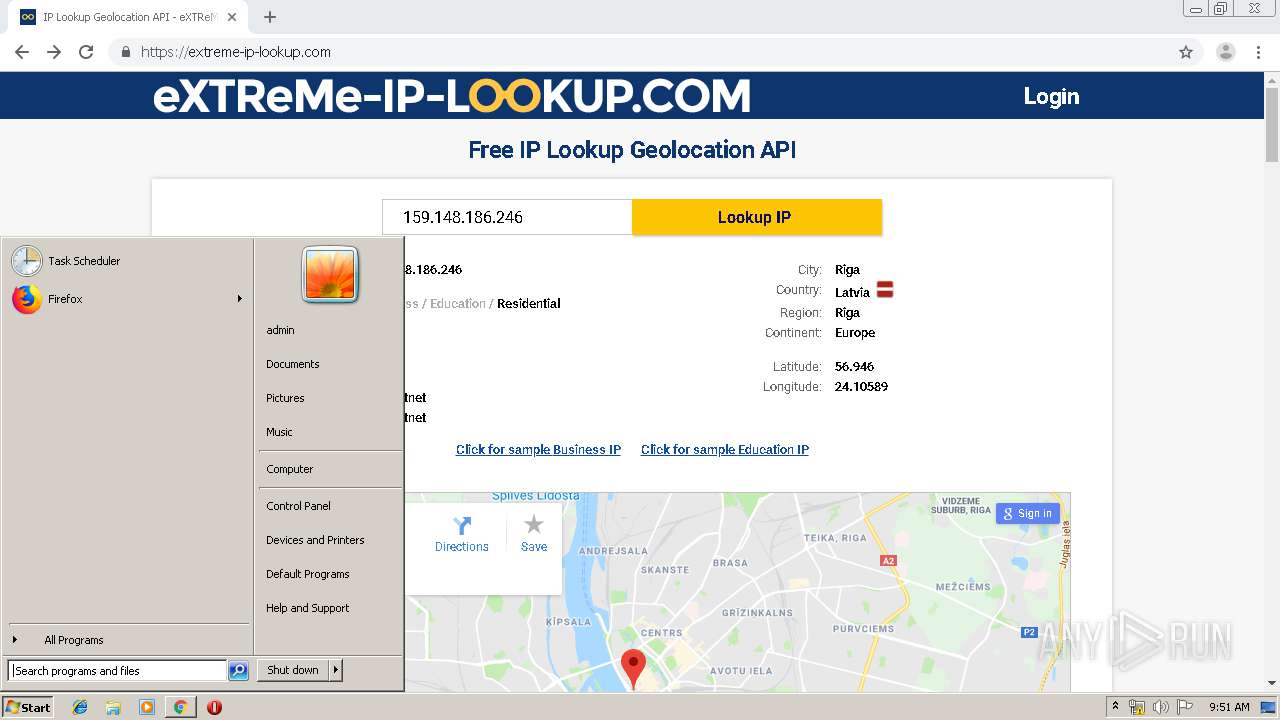Click the Action Center flag icon
Viewport: 1280px width, 720px height.
(1185, 707)
